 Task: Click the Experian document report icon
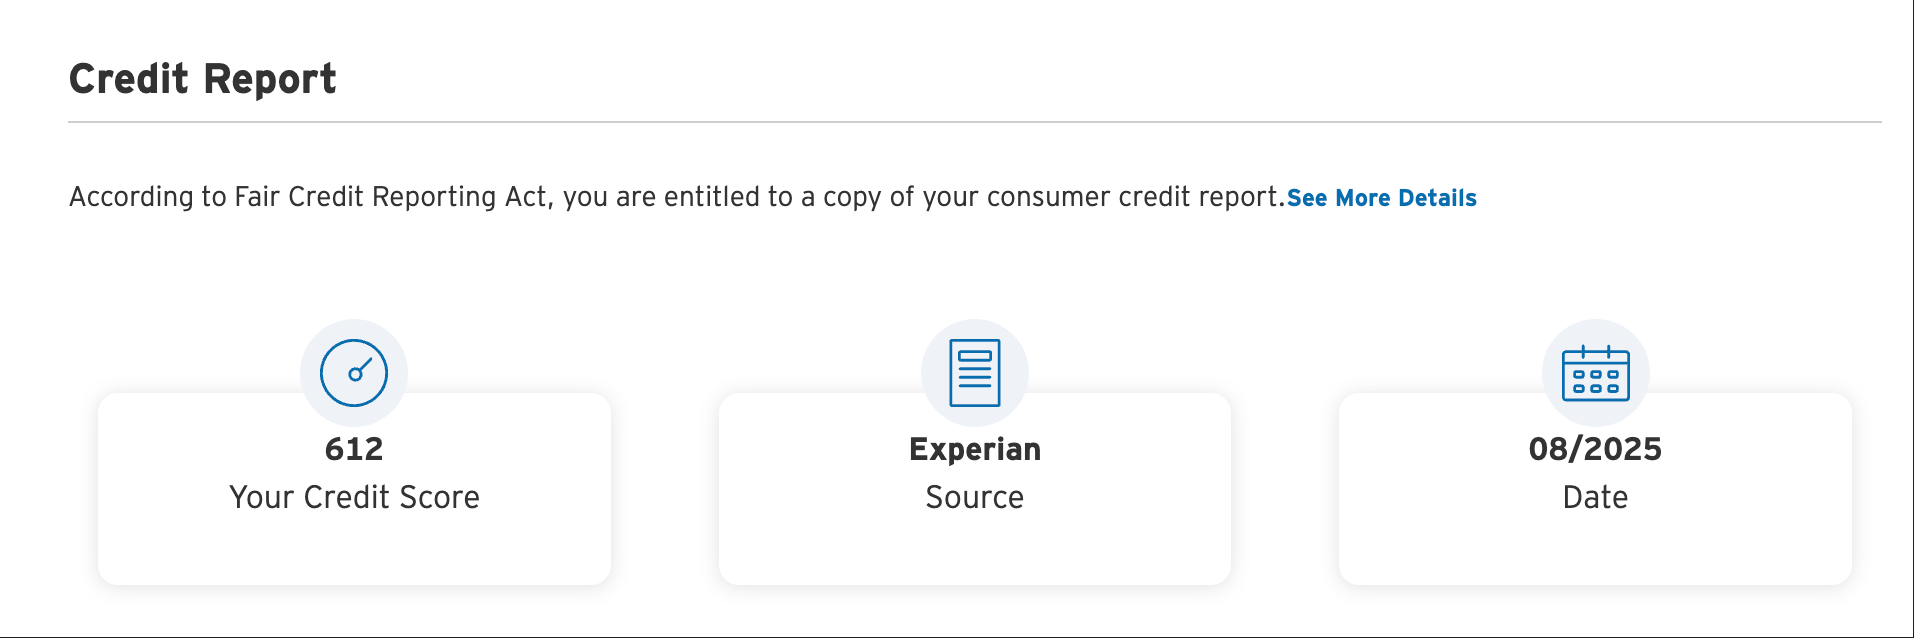point(975,373)
